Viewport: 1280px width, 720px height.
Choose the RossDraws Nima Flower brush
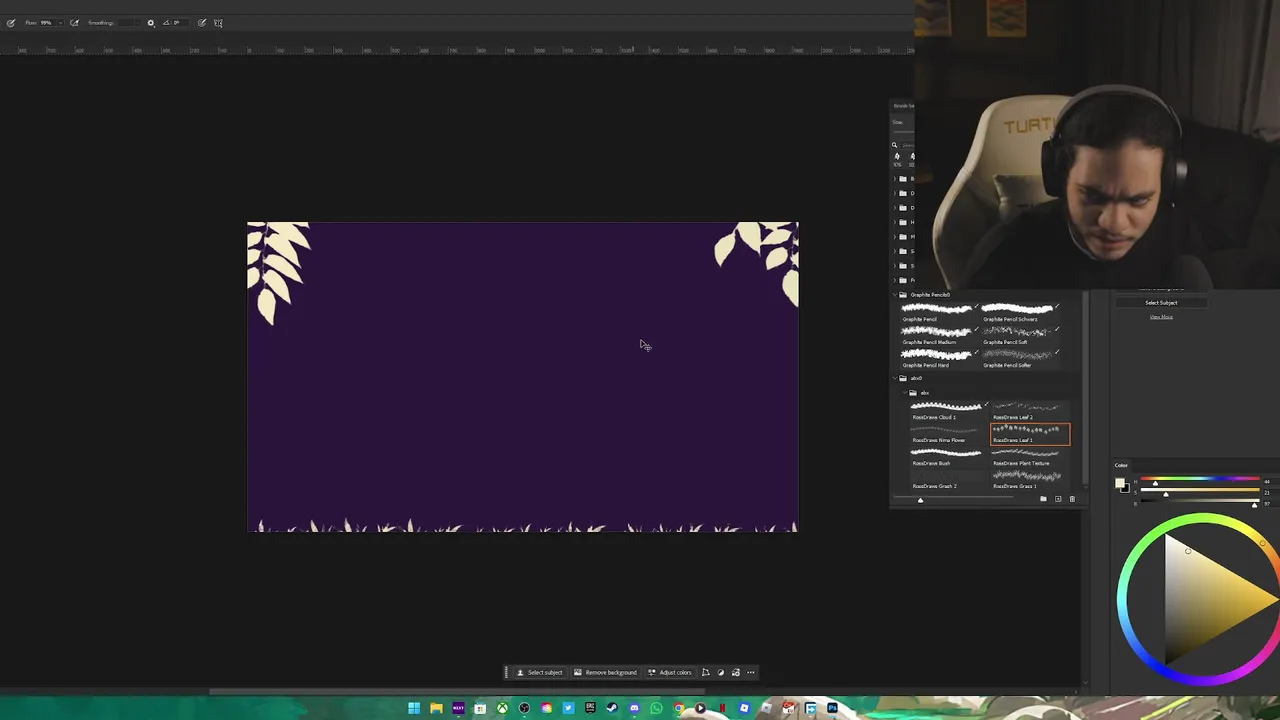[948, 433]
